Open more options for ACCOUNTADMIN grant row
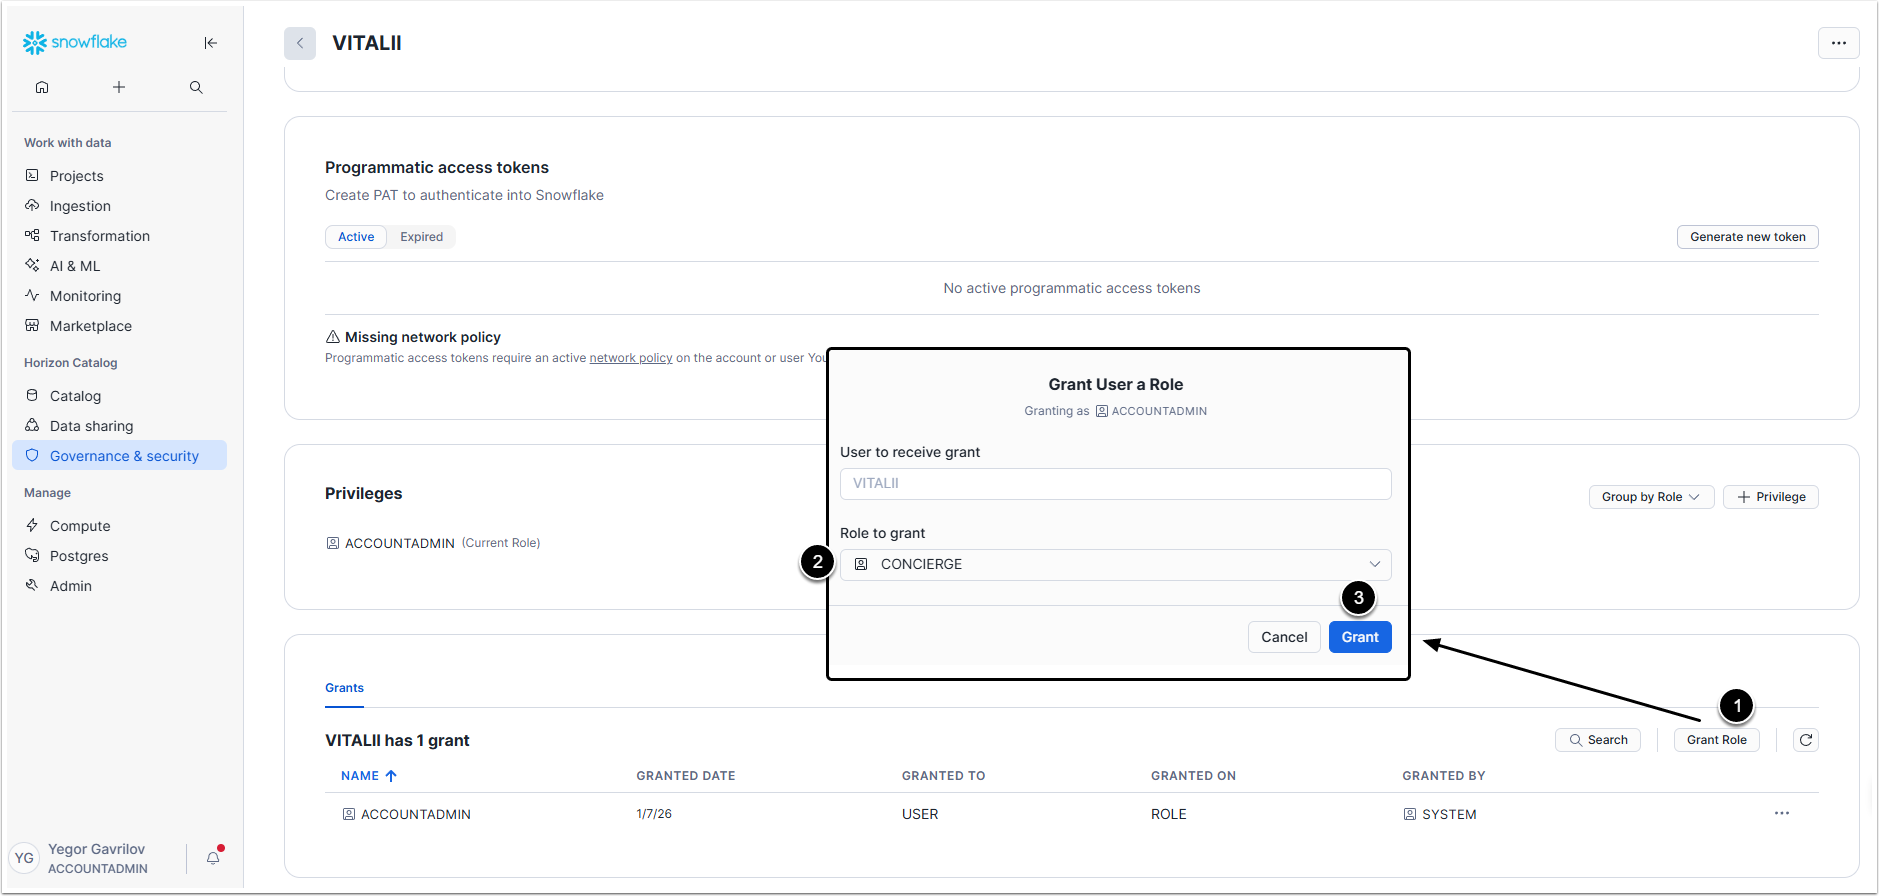 click(1781, 814)
